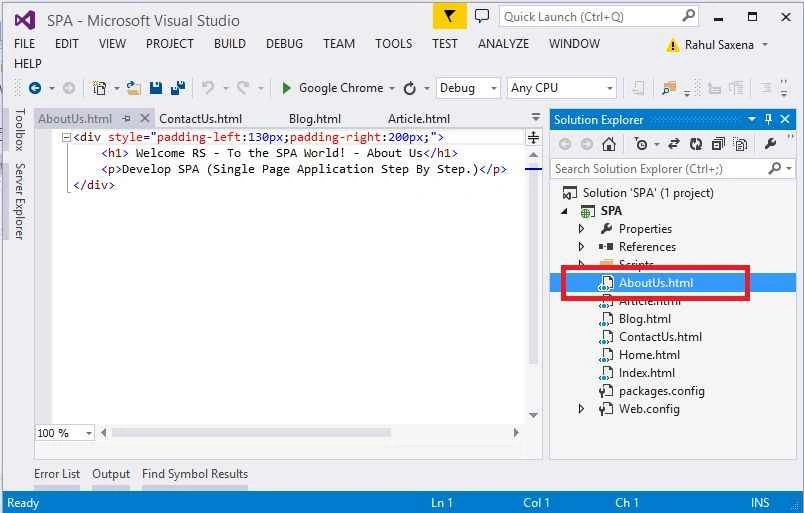This screenshot has width=804, height=513.
Task: Click the Save All toolbar icon
Action: click(x=177, y=88)
